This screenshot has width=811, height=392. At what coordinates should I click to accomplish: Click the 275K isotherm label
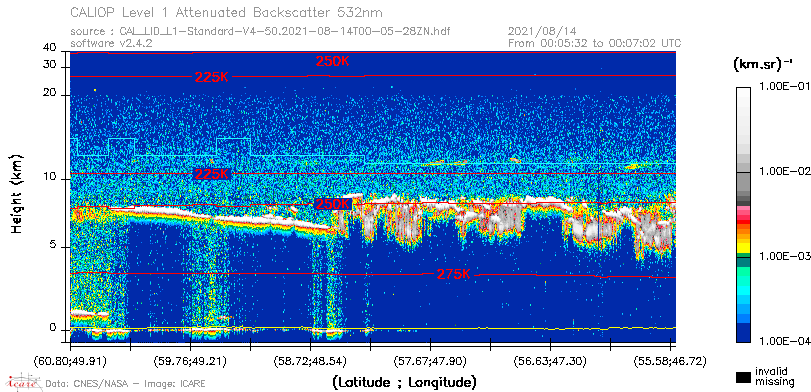tap(454, 275)
